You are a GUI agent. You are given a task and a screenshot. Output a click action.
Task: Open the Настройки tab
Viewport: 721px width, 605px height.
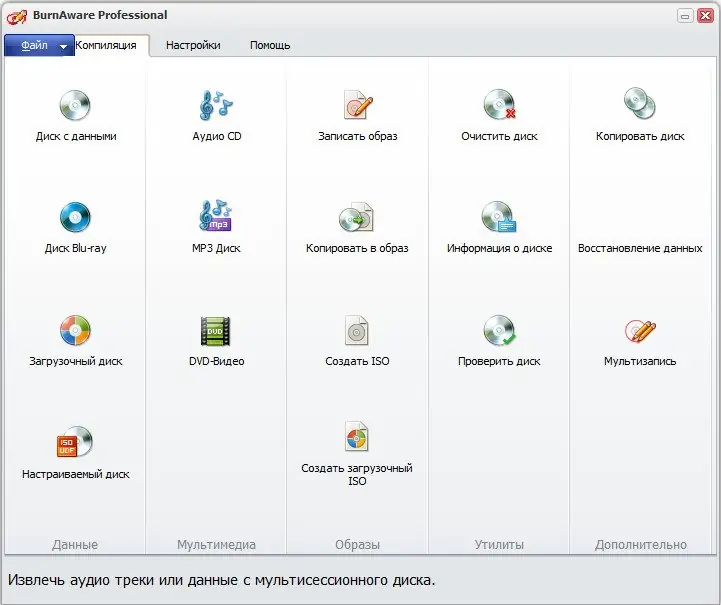[x=193, y=45]
